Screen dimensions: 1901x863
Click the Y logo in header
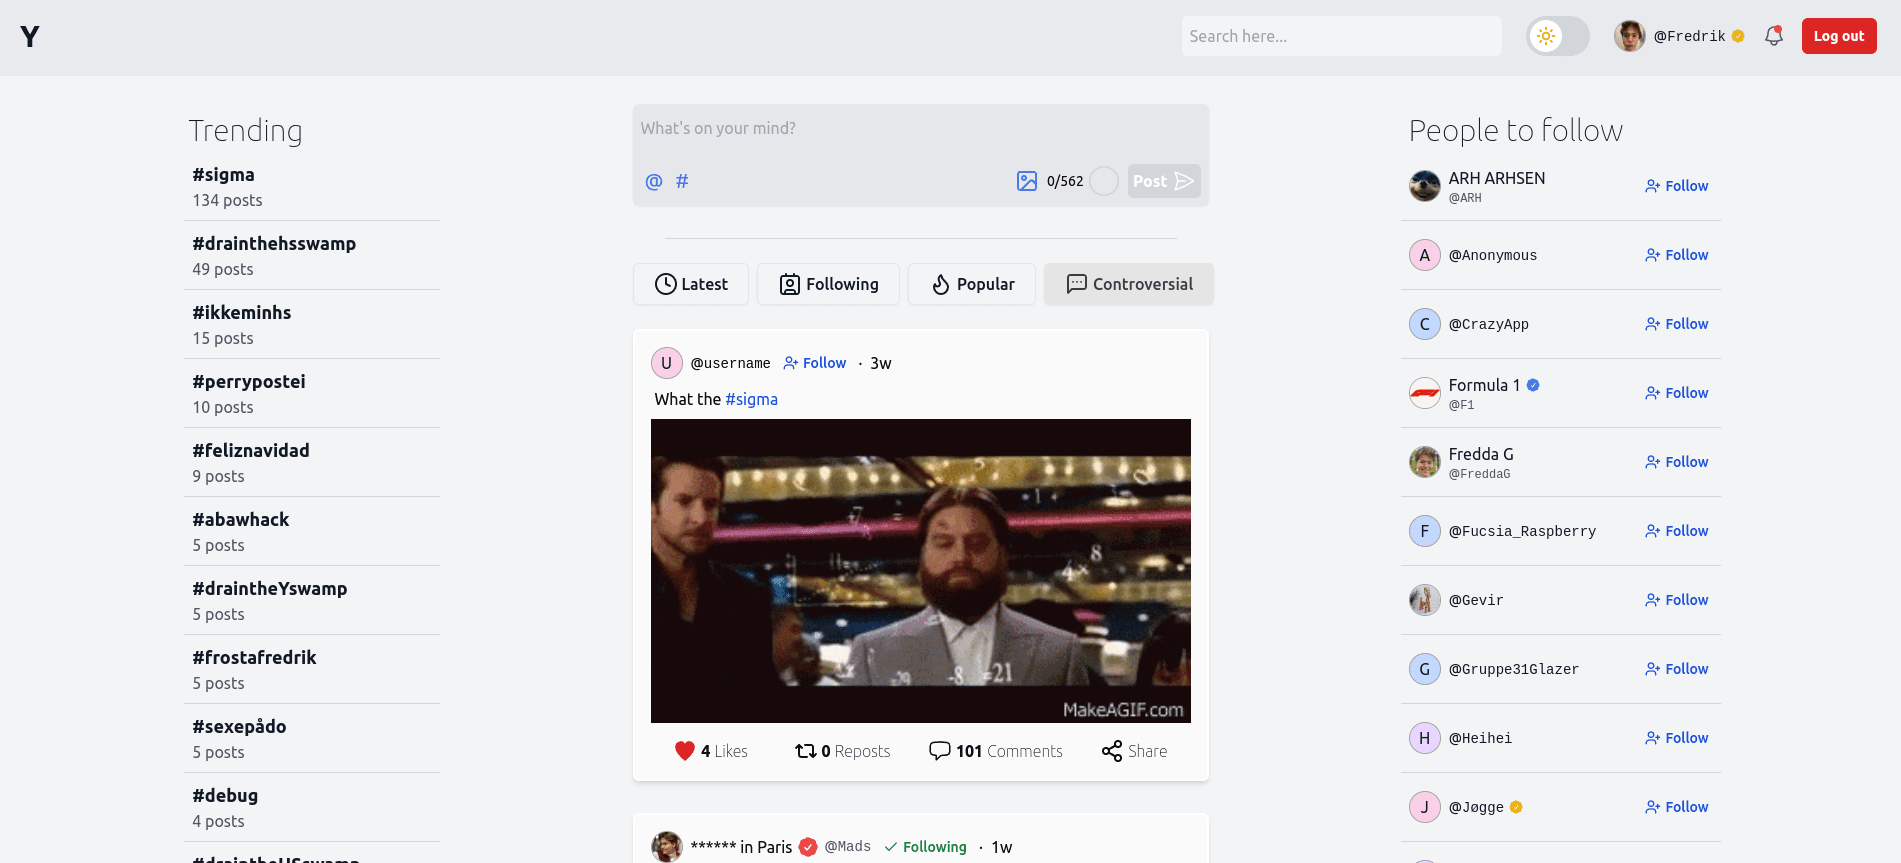30,37
